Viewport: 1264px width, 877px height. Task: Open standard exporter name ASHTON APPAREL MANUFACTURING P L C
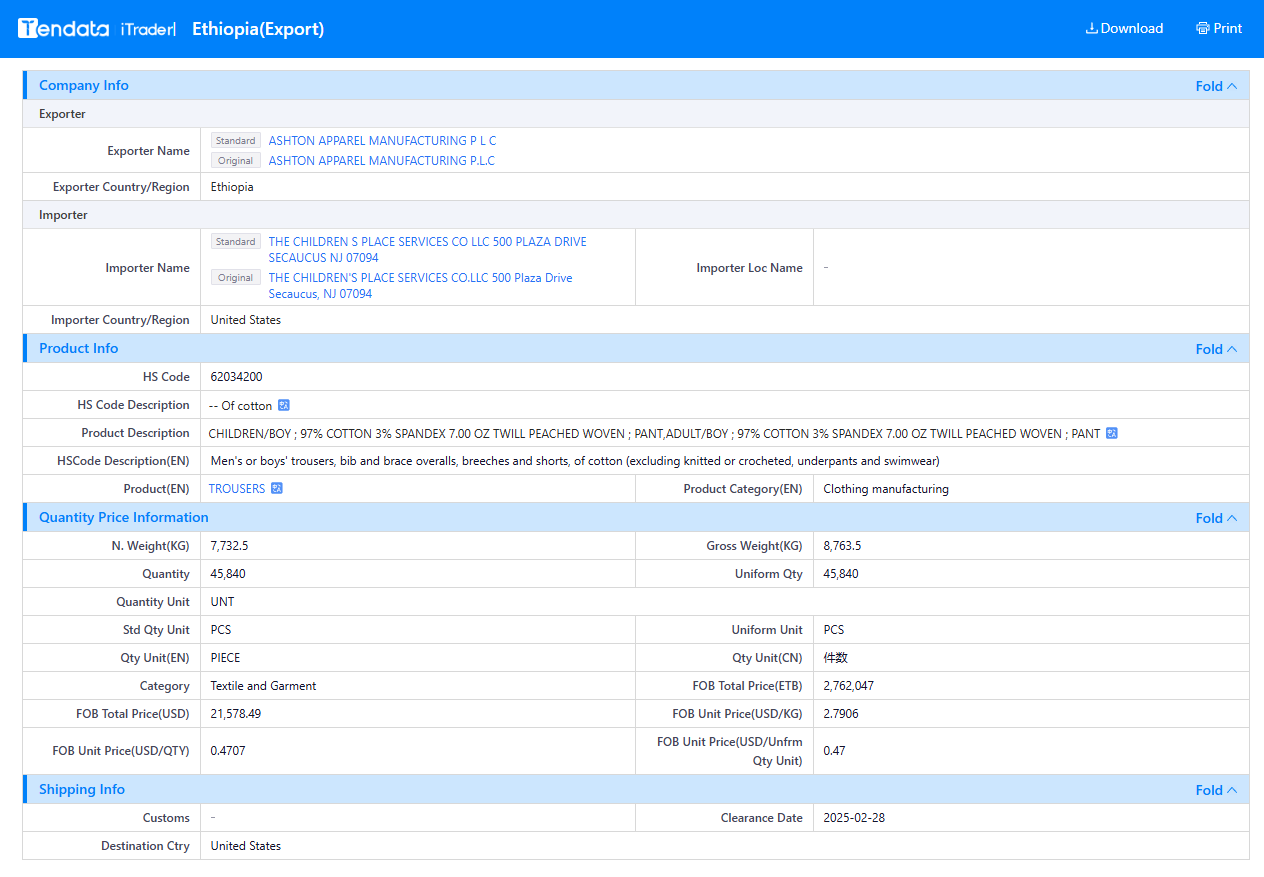tap(382, 141)
